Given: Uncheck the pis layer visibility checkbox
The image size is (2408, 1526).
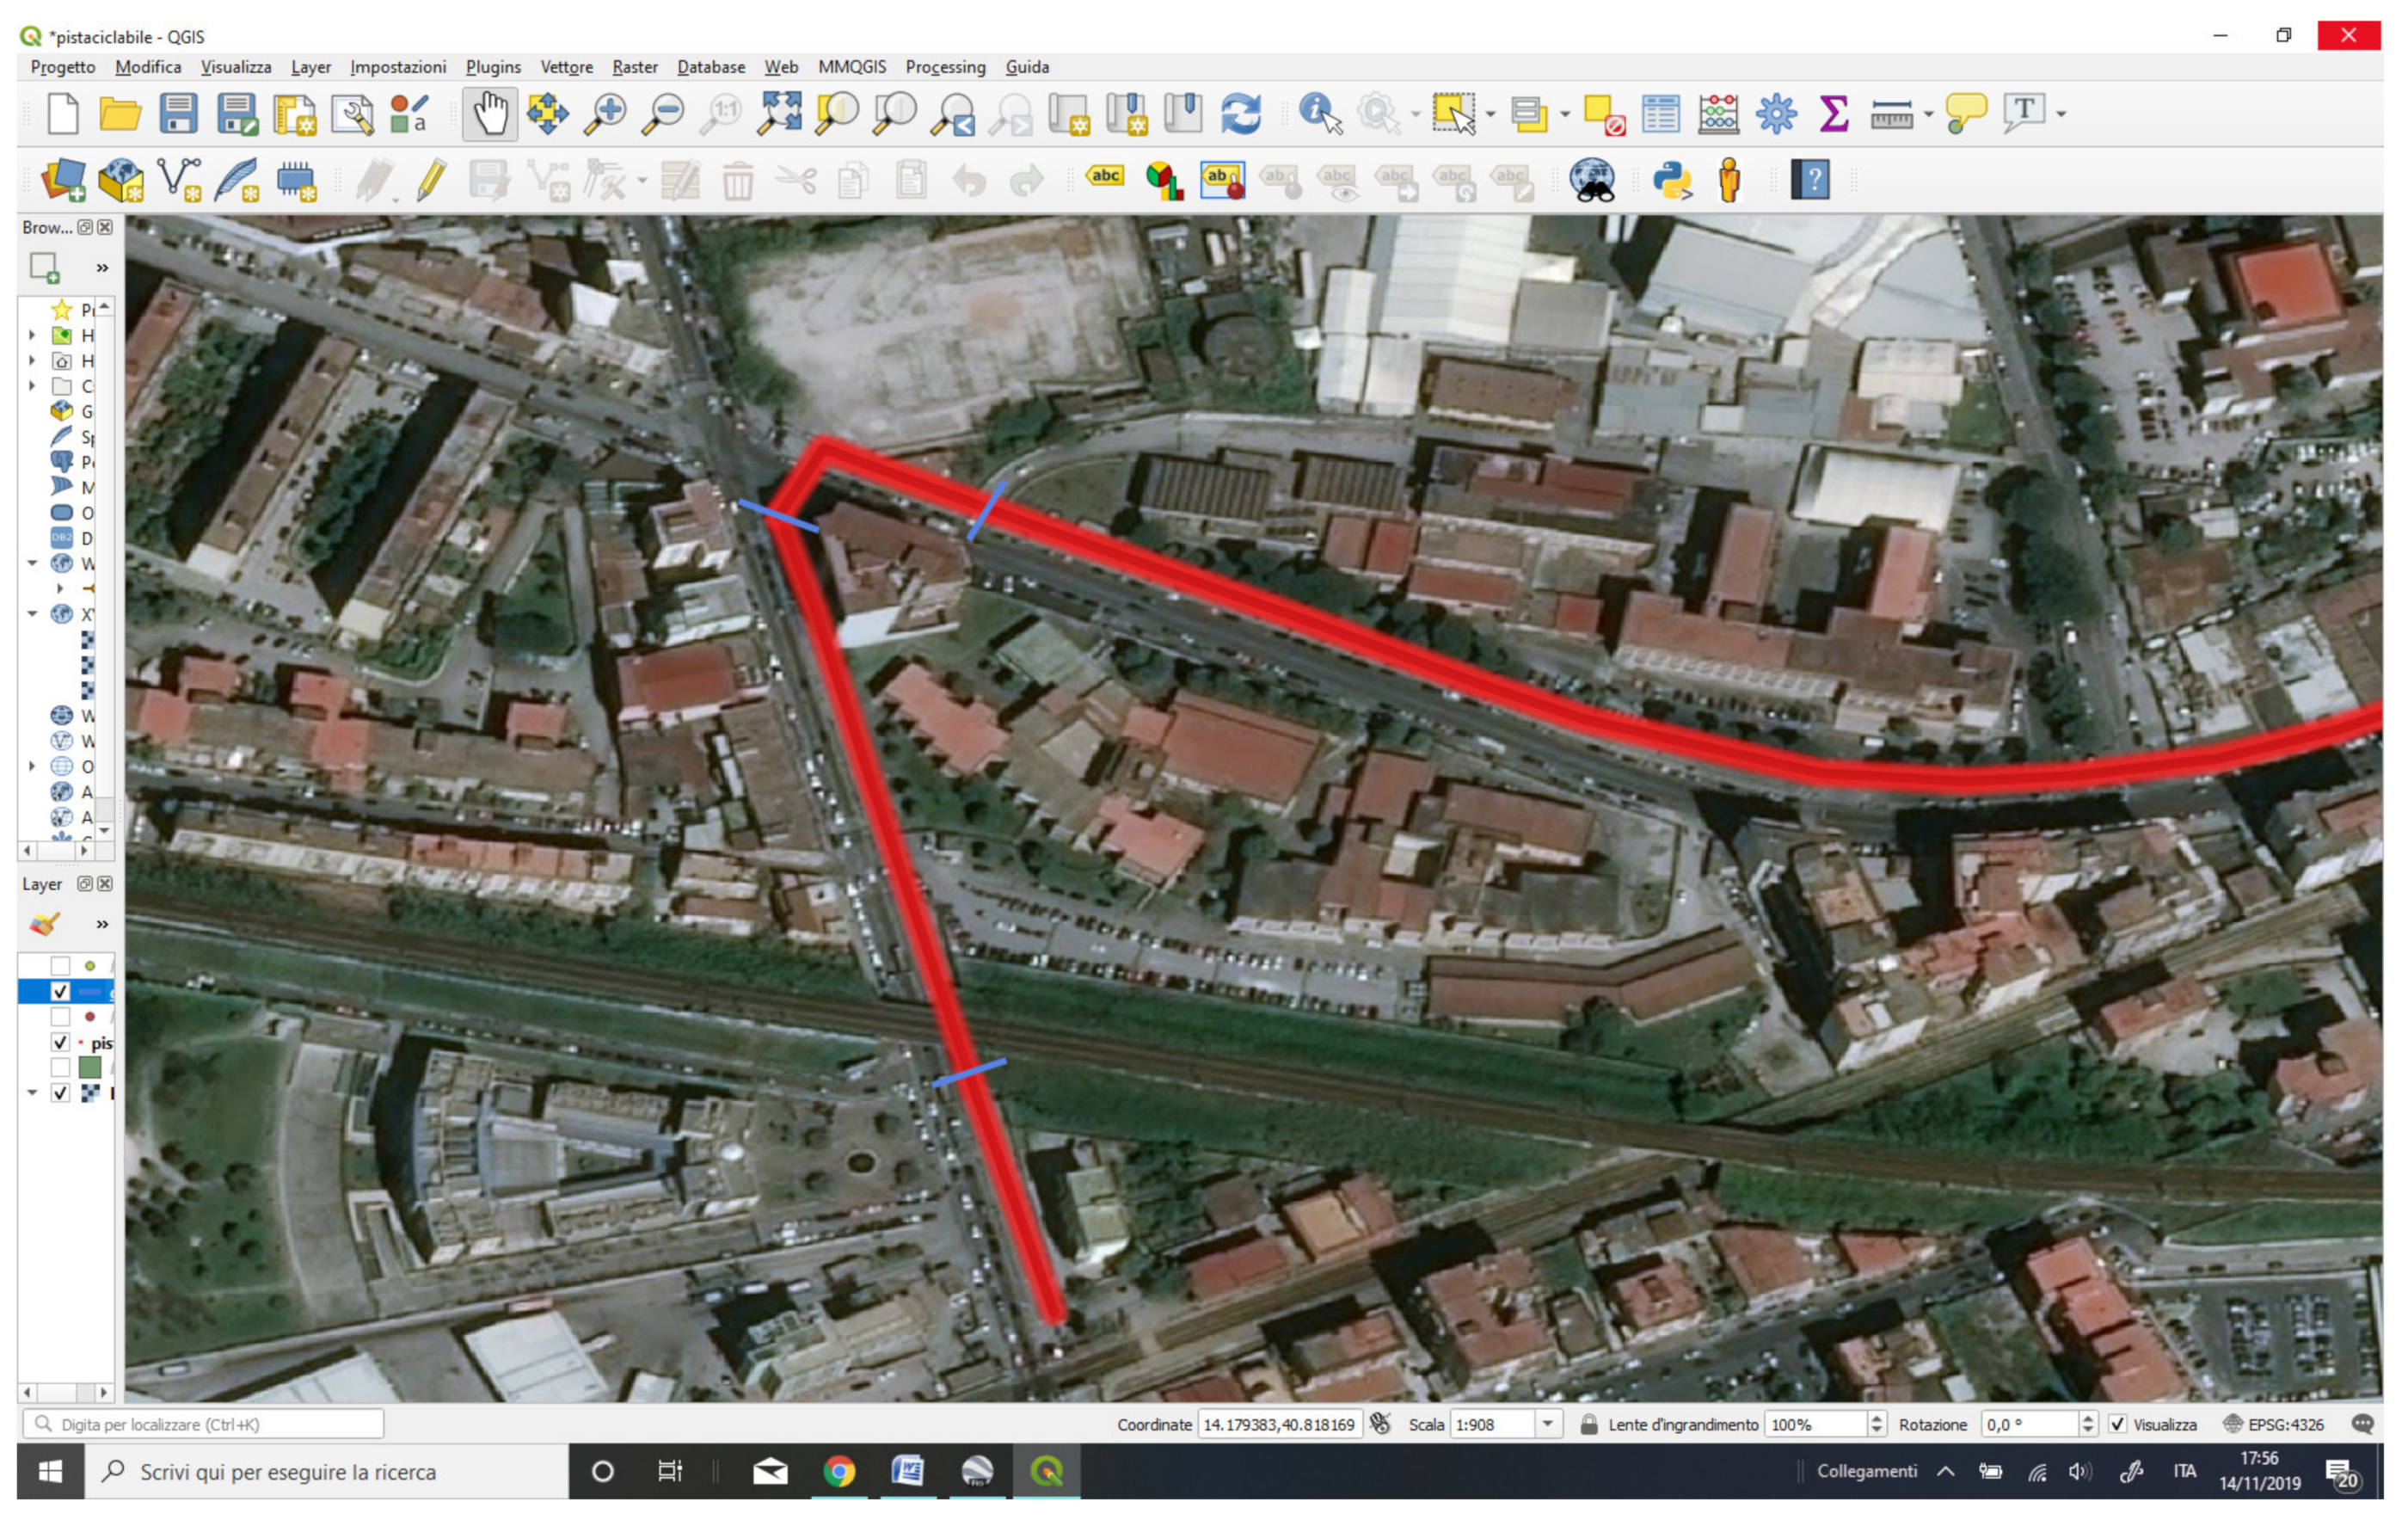Looking at the screenshot, I should tap(60, 1043).
